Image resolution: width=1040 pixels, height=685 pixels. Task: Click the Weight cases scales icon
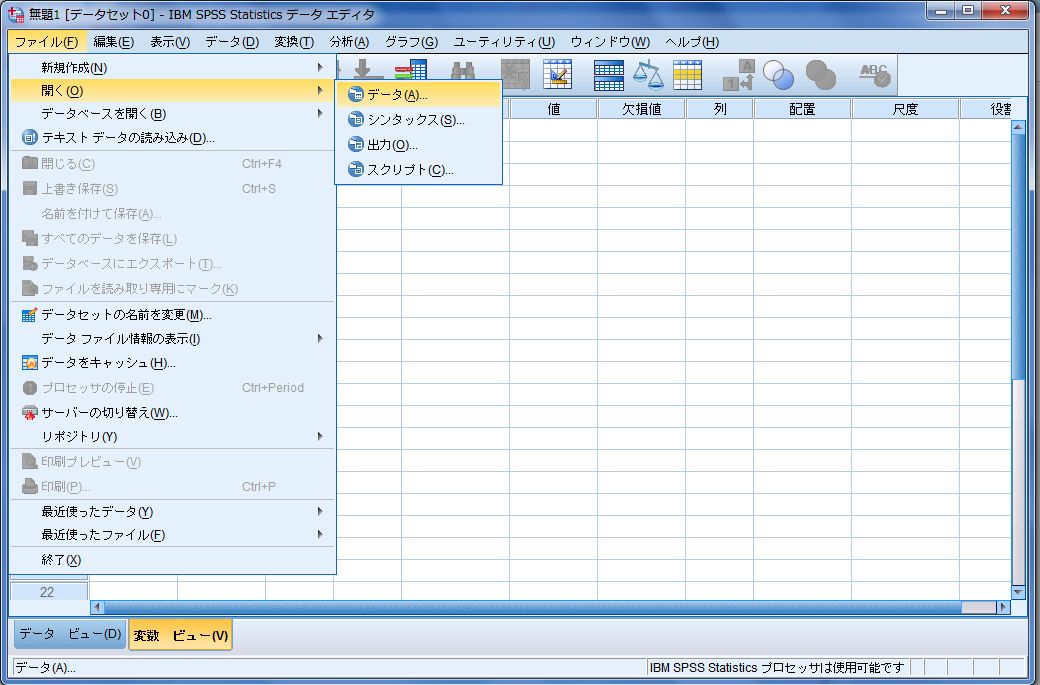[x=648, y=74]
